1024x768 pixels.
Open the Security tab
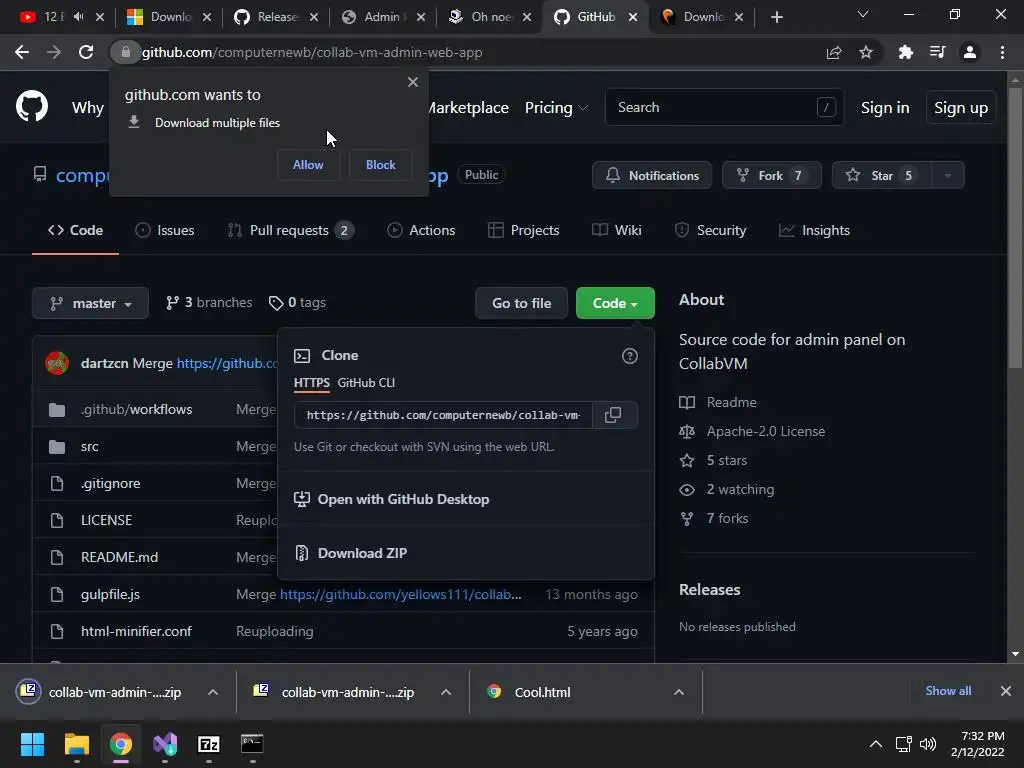(710, 231)
